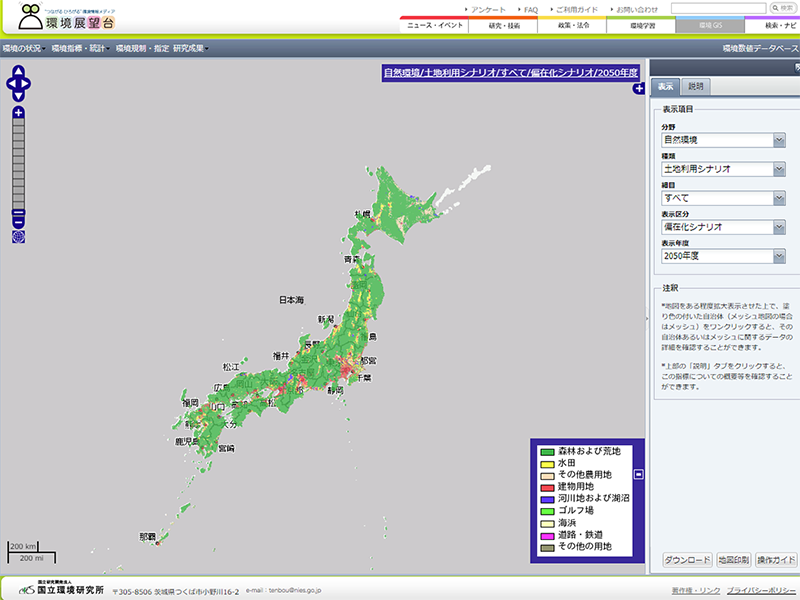This screenshot has height=600, width=800.
Task: Zoom in with the plus button
Action: tap(18, 112)
